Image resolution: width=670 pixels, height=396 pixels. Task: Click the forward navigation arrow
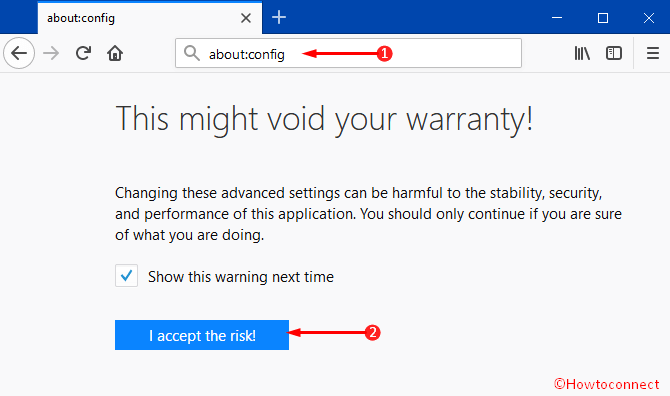point(51,53)
